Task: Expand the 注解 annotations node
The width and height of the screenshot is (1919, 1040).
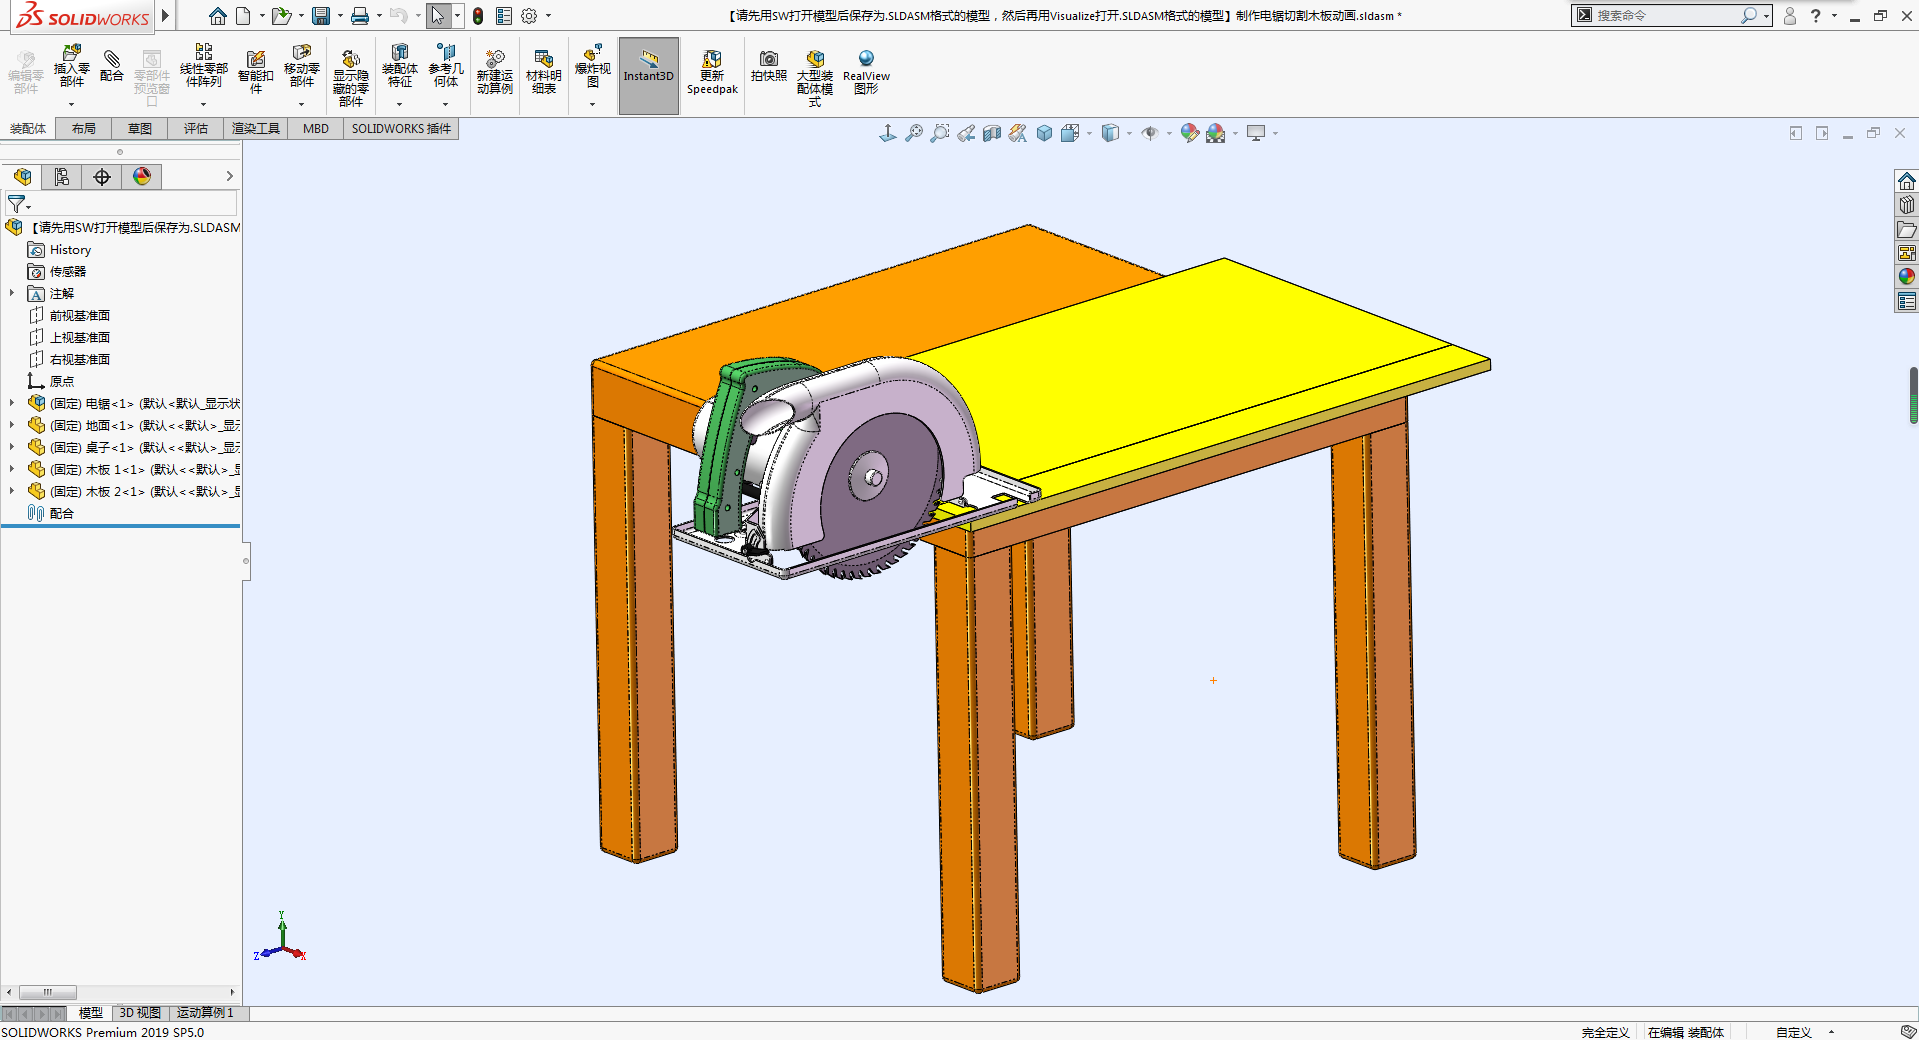Action: tap(12, 293)
